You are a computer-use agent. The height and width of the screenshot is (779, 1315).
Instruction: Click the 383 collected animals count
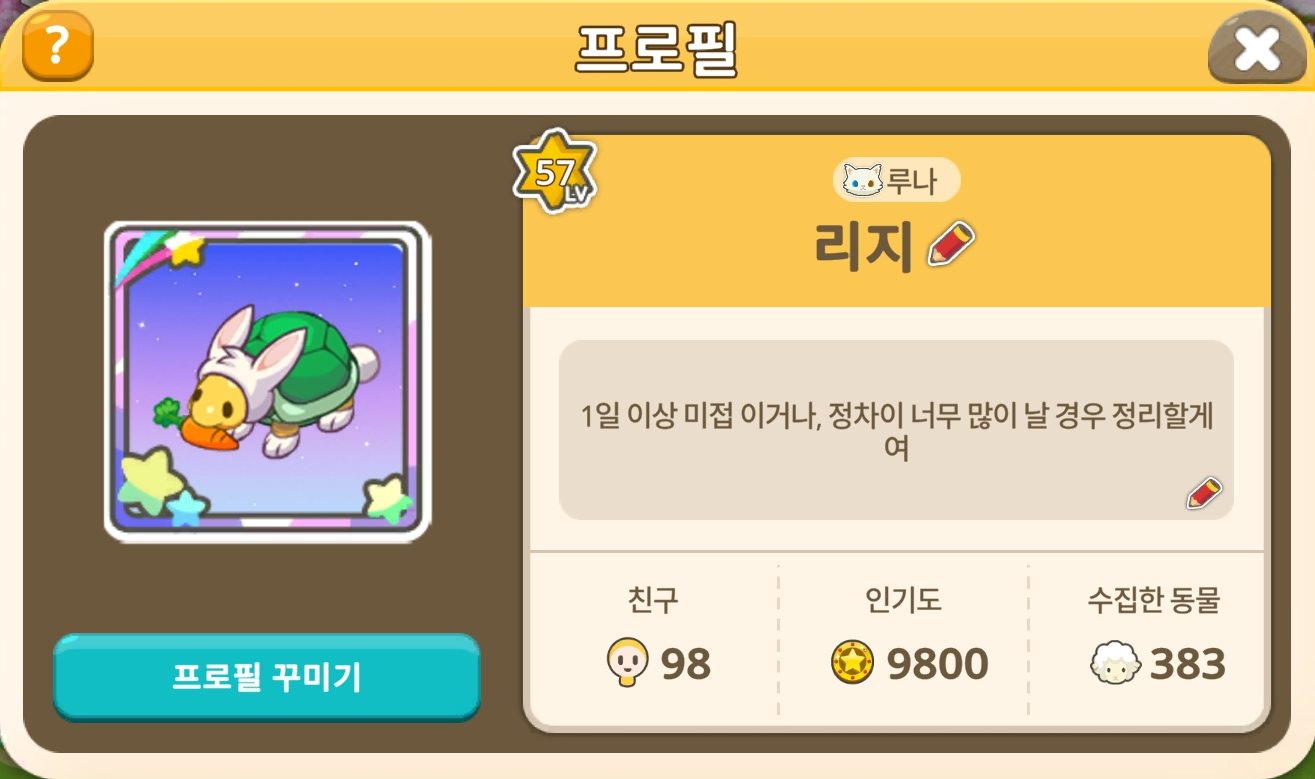tap(1188, 664)
